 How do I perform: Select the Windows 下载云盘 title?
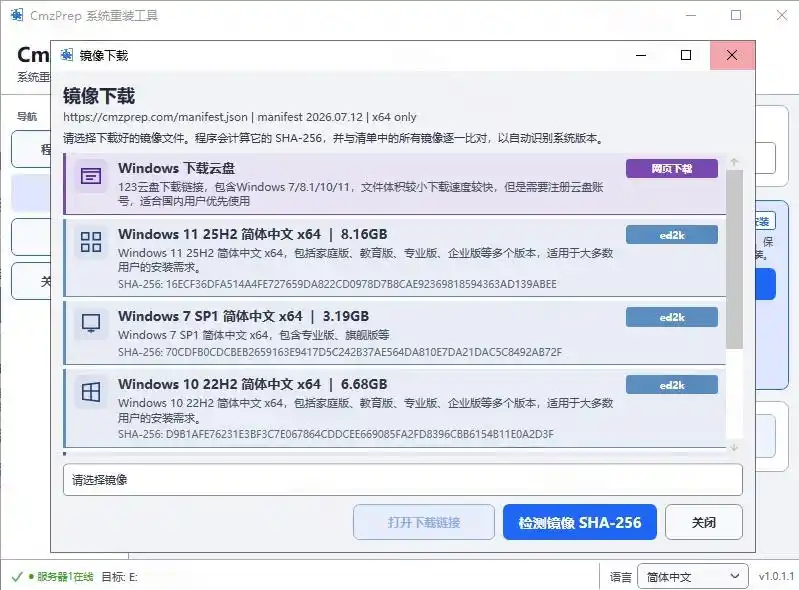tap(176, 168)
